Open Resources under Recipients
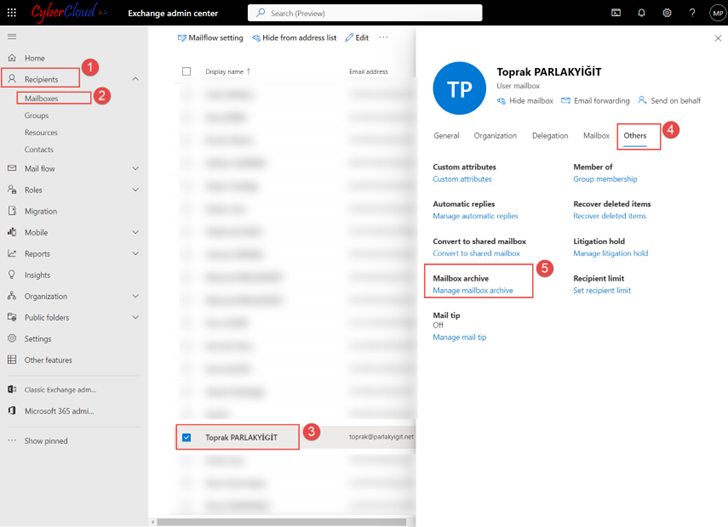 click(x=41, y=132)
